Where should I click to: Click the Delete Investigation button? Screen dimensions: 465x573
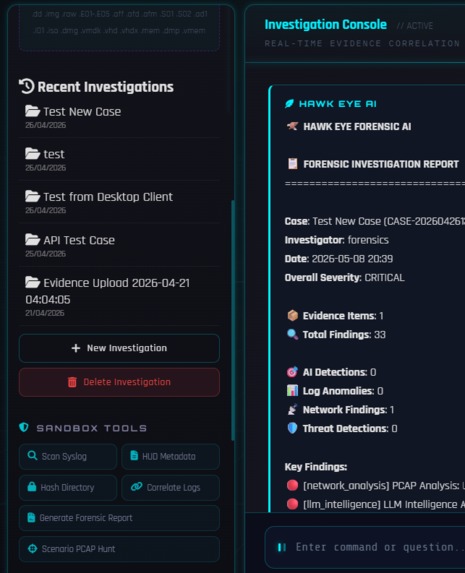[x=119, y=382]
